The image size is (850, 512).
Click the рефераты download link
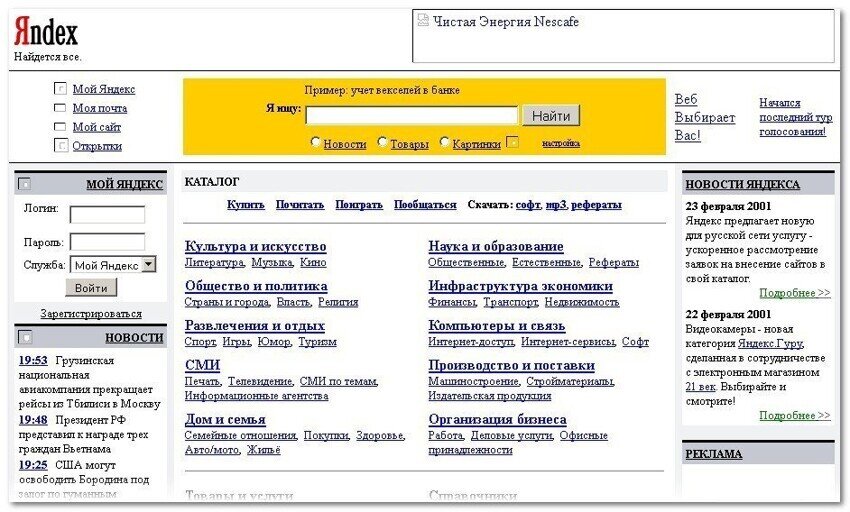tap(596, 204)
